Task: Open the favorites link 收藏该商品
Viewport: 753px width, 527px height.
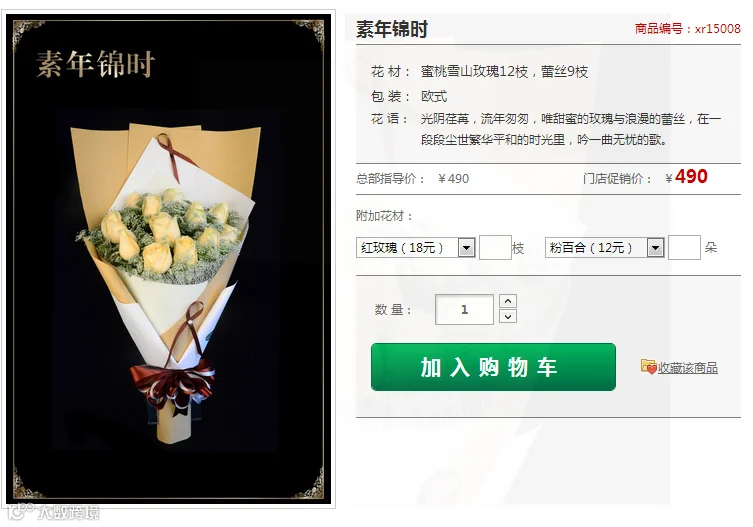Action: click(688, 368)
